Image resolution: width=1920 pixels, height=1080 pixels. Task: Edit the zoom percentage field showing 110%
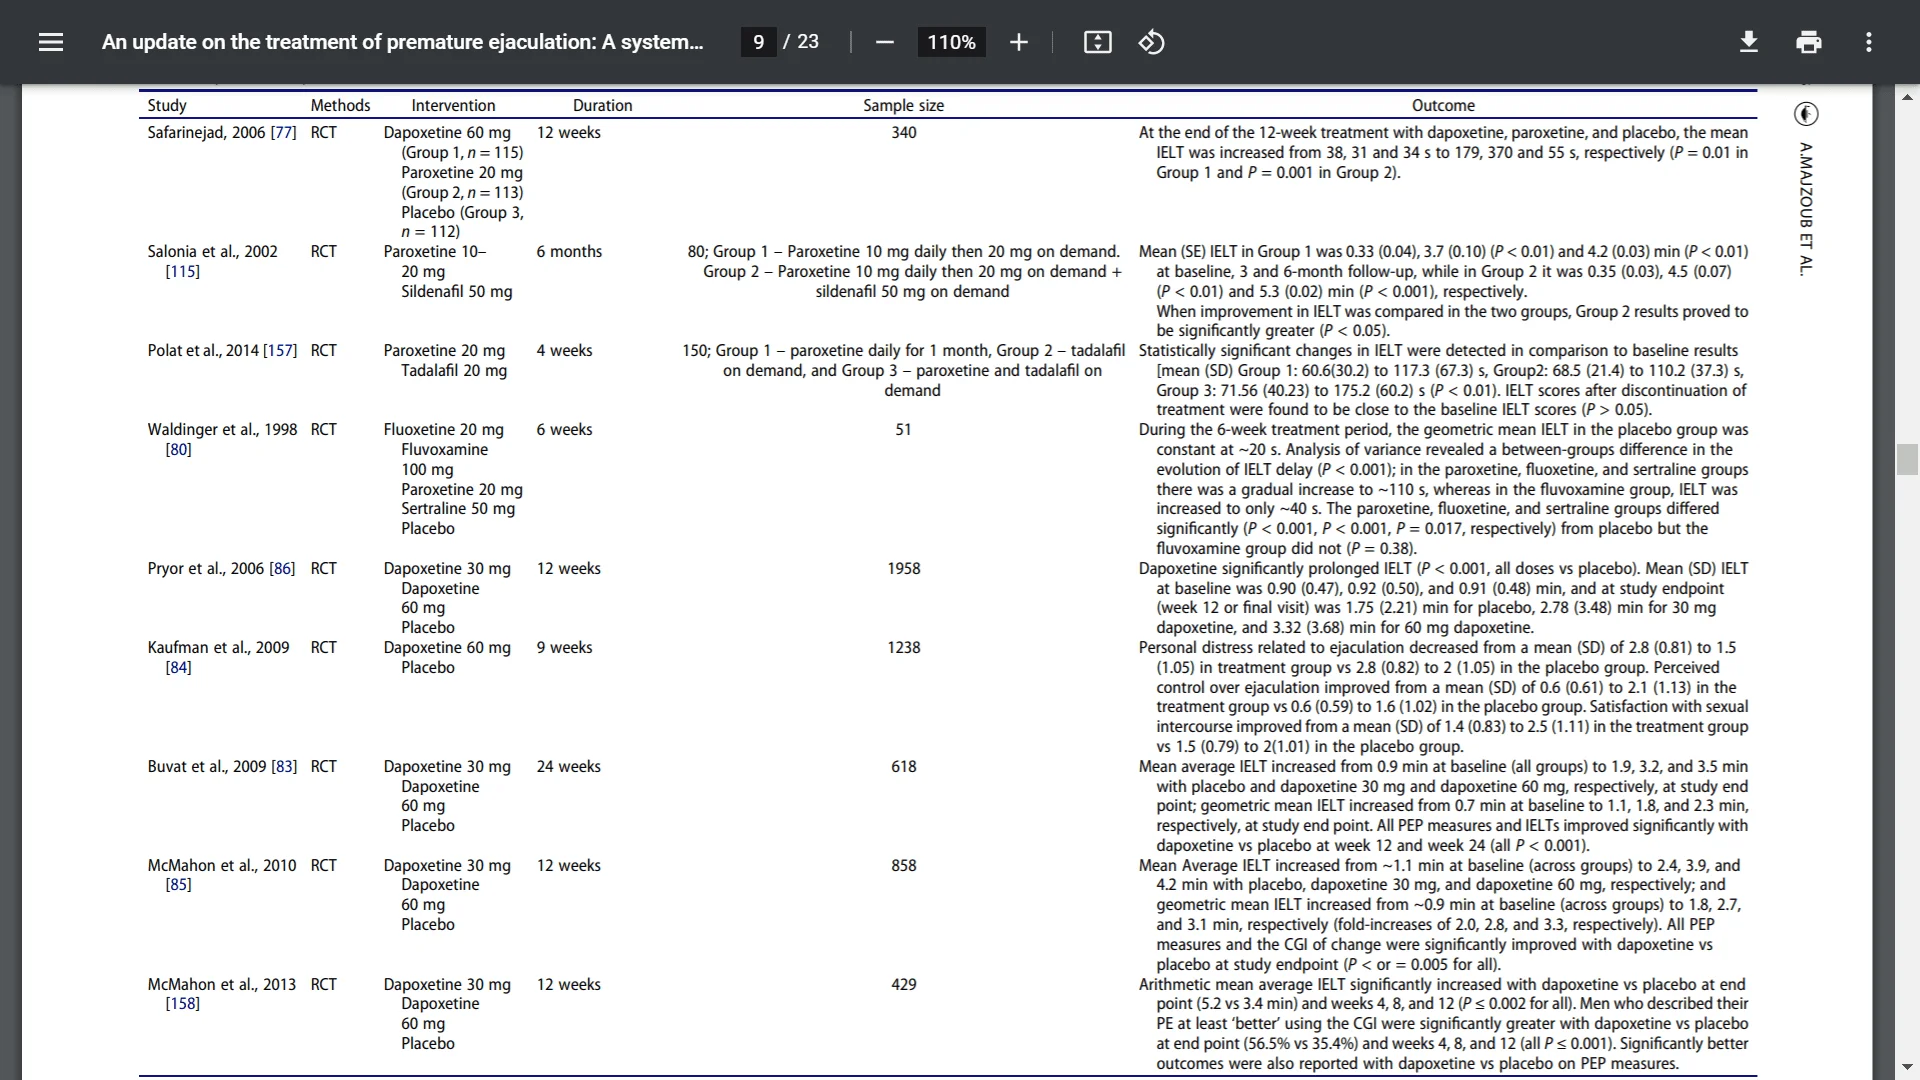951,42
